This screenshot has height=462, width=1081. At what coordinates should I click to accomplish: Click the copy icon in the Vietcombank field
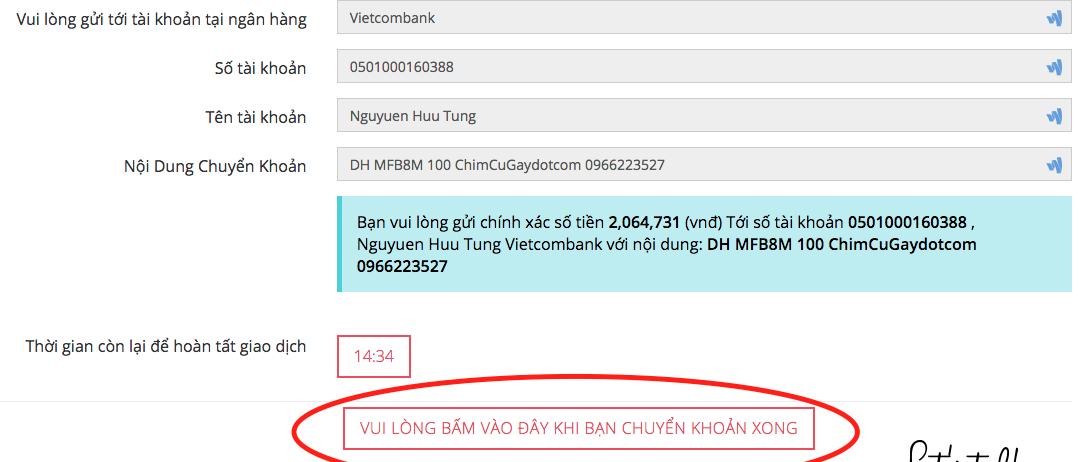(x=1053, y=19)
